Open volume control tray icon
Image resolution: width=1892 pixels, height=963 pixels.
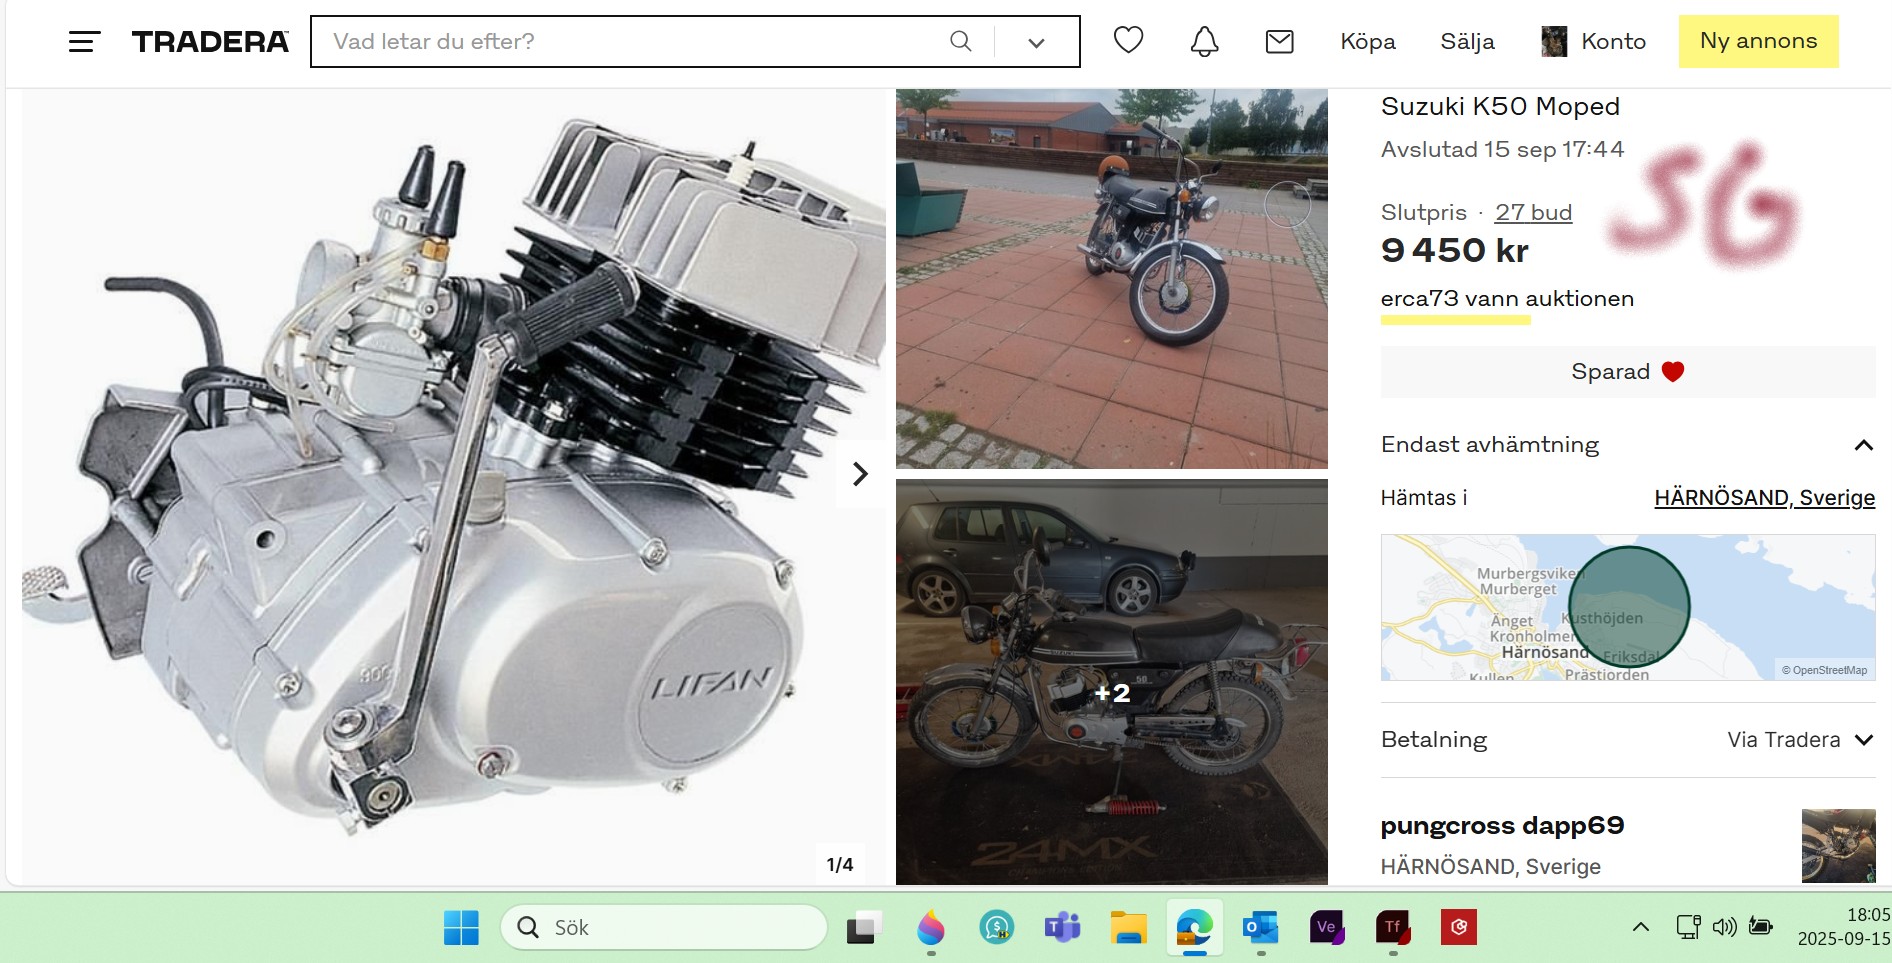(1724, 927)
